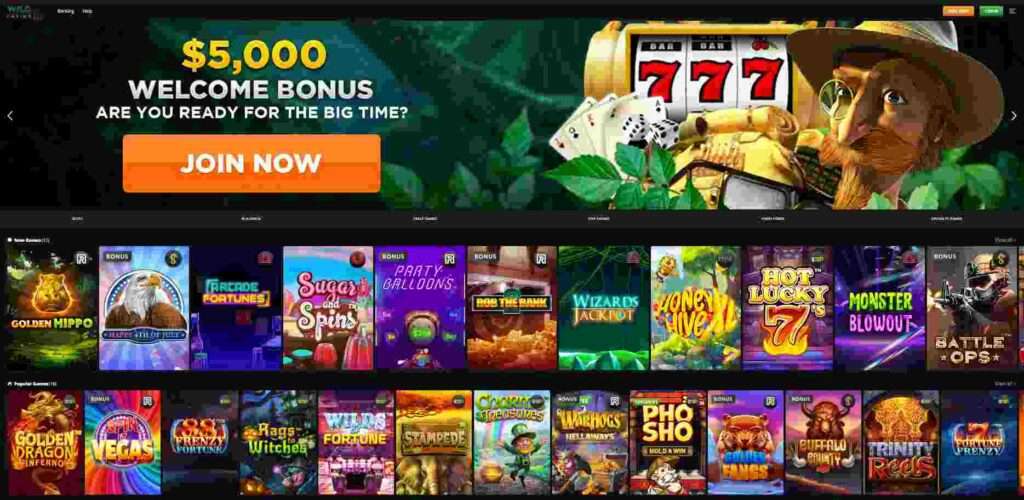Click the provider badge on Party Balloons tile
Viewport: 1024px width, 500px height.
(x=449, y=258)
